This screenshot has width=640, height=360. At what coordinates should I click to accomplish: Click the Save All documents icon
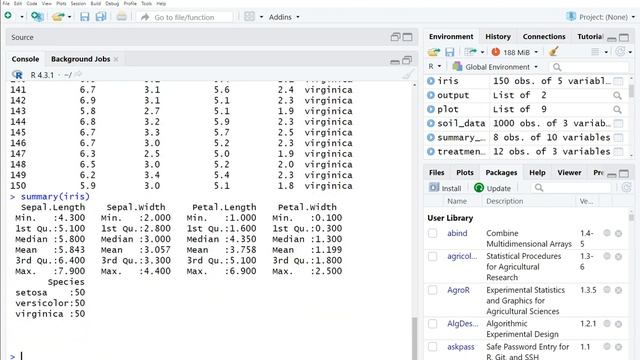[x=101, y=17]
